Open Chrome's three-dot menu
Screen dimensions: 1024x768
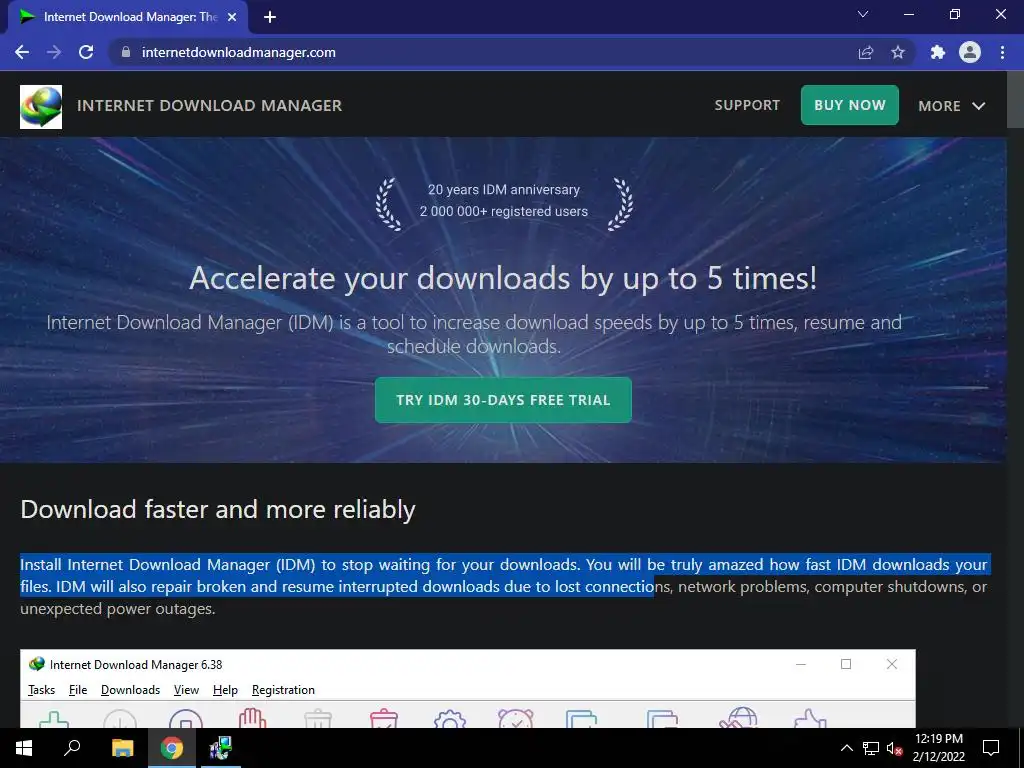click(x=1002, y=52)
